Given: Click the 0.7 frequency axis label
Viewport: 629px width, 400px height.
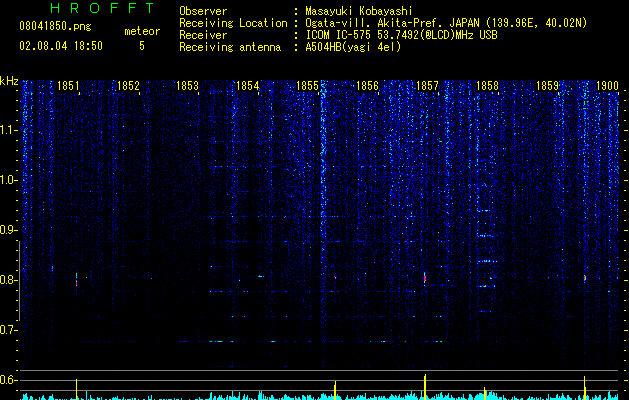Looking at the screenshot, I should [8, 330].
